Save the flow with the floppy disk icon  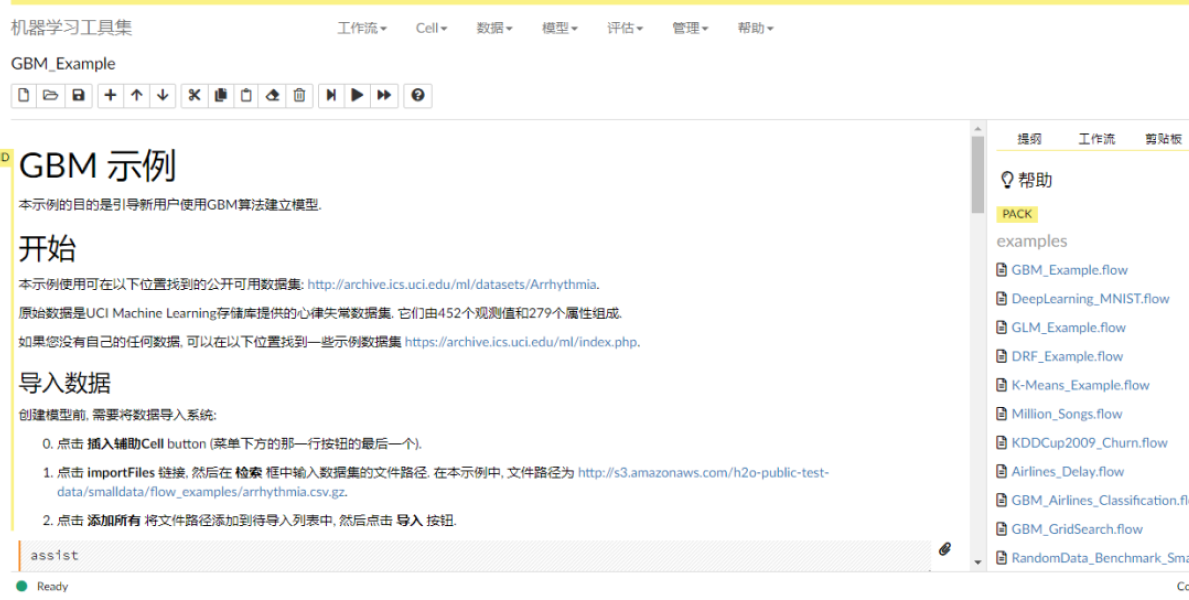[77, 96]
